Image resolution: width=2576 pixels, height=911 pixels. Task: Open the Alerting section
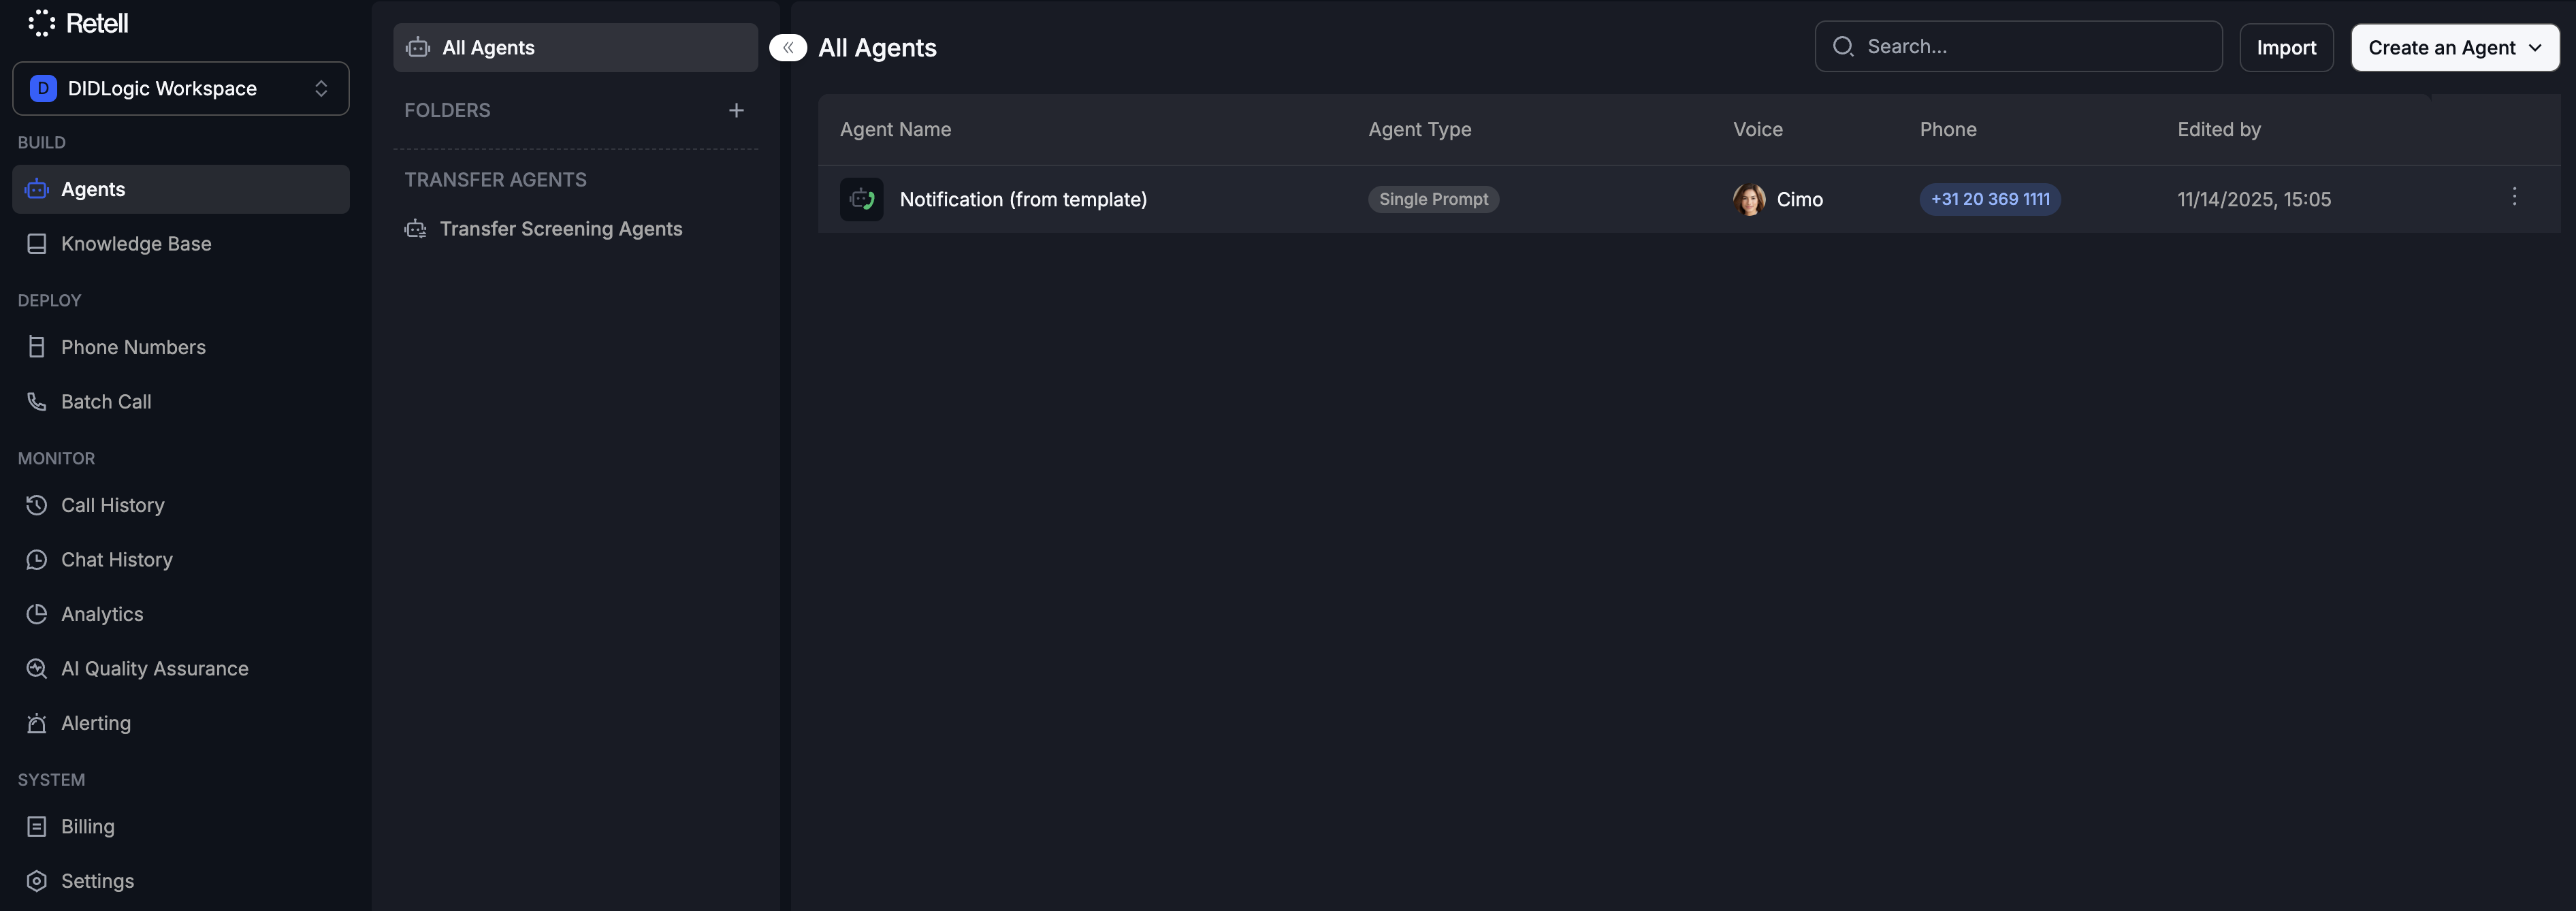click(95, 723)
